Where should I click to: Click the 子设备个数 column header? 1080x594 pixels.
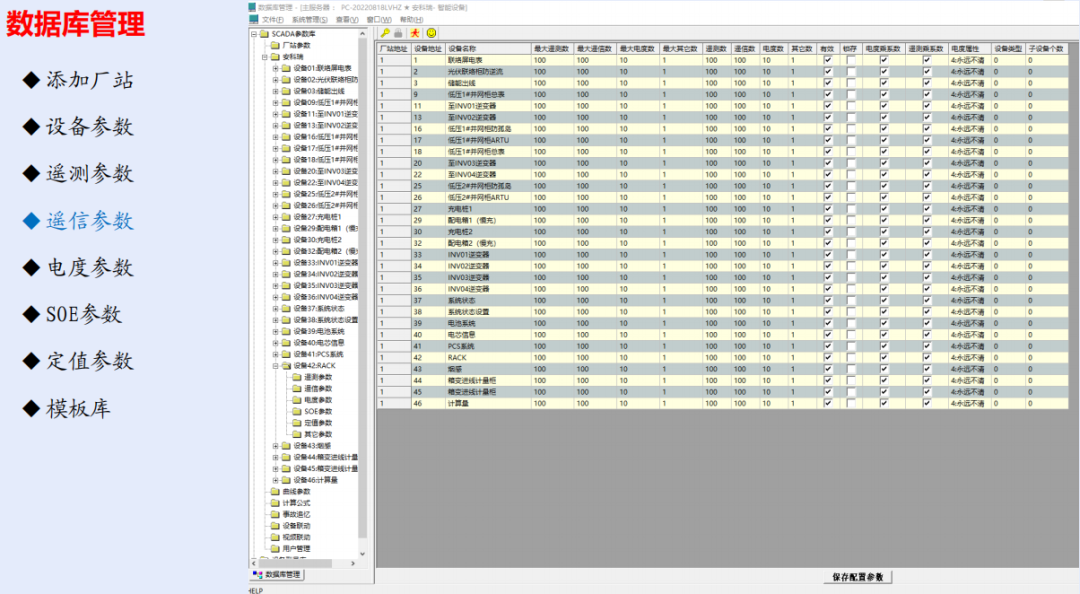(x=1046, y=49)
